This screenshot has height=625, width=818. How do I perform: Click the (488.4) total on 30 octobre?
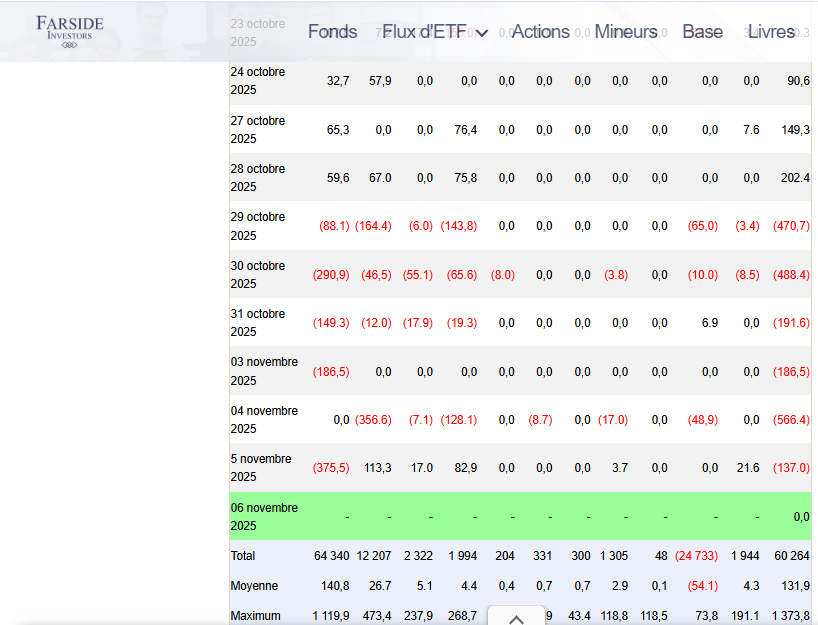pyautogui.click(x=791, y=275)
